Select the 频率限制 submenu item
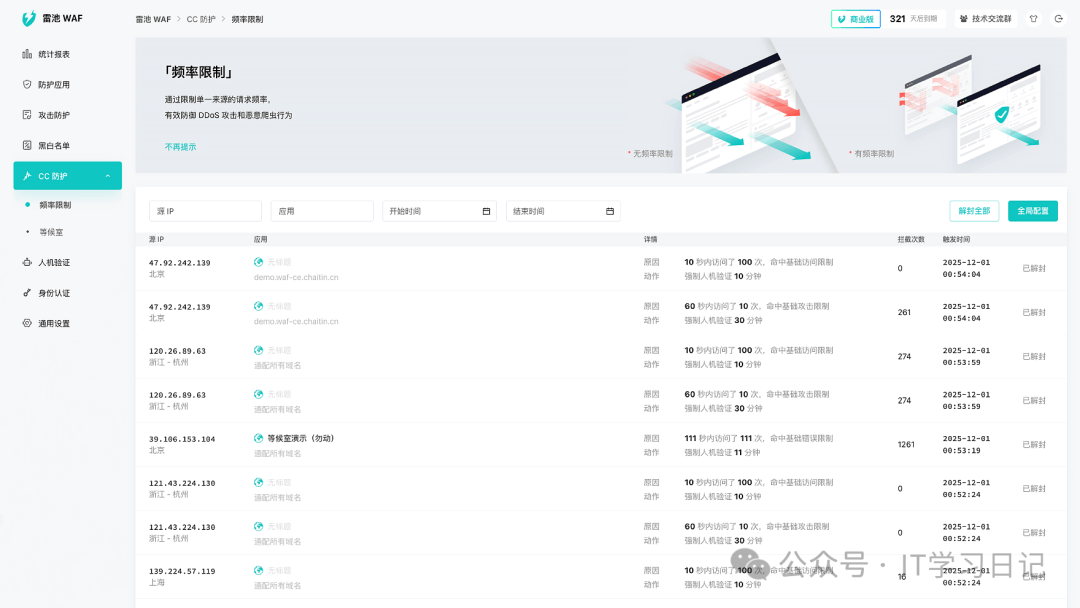 [55, 205]
